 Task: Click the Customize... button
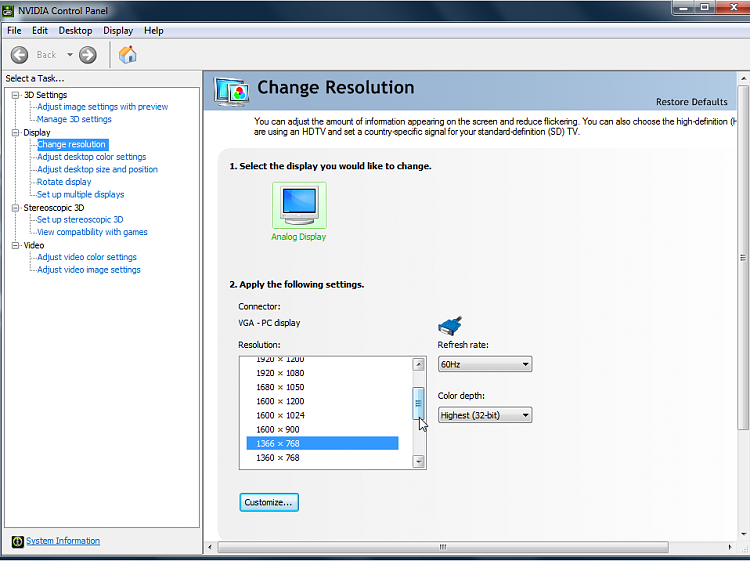coord(269,503)
